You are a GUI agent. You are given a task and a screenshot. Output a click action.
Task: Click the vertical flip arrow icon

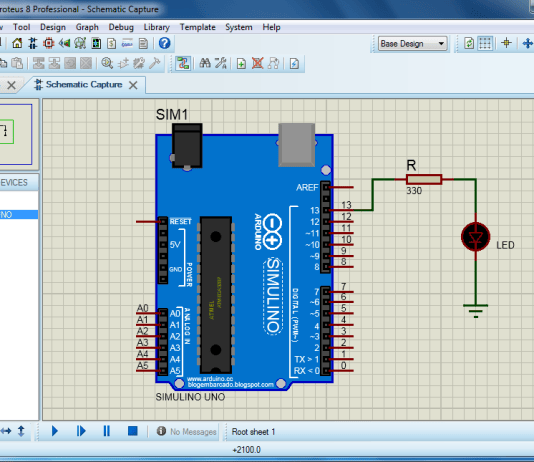(21, 431)
